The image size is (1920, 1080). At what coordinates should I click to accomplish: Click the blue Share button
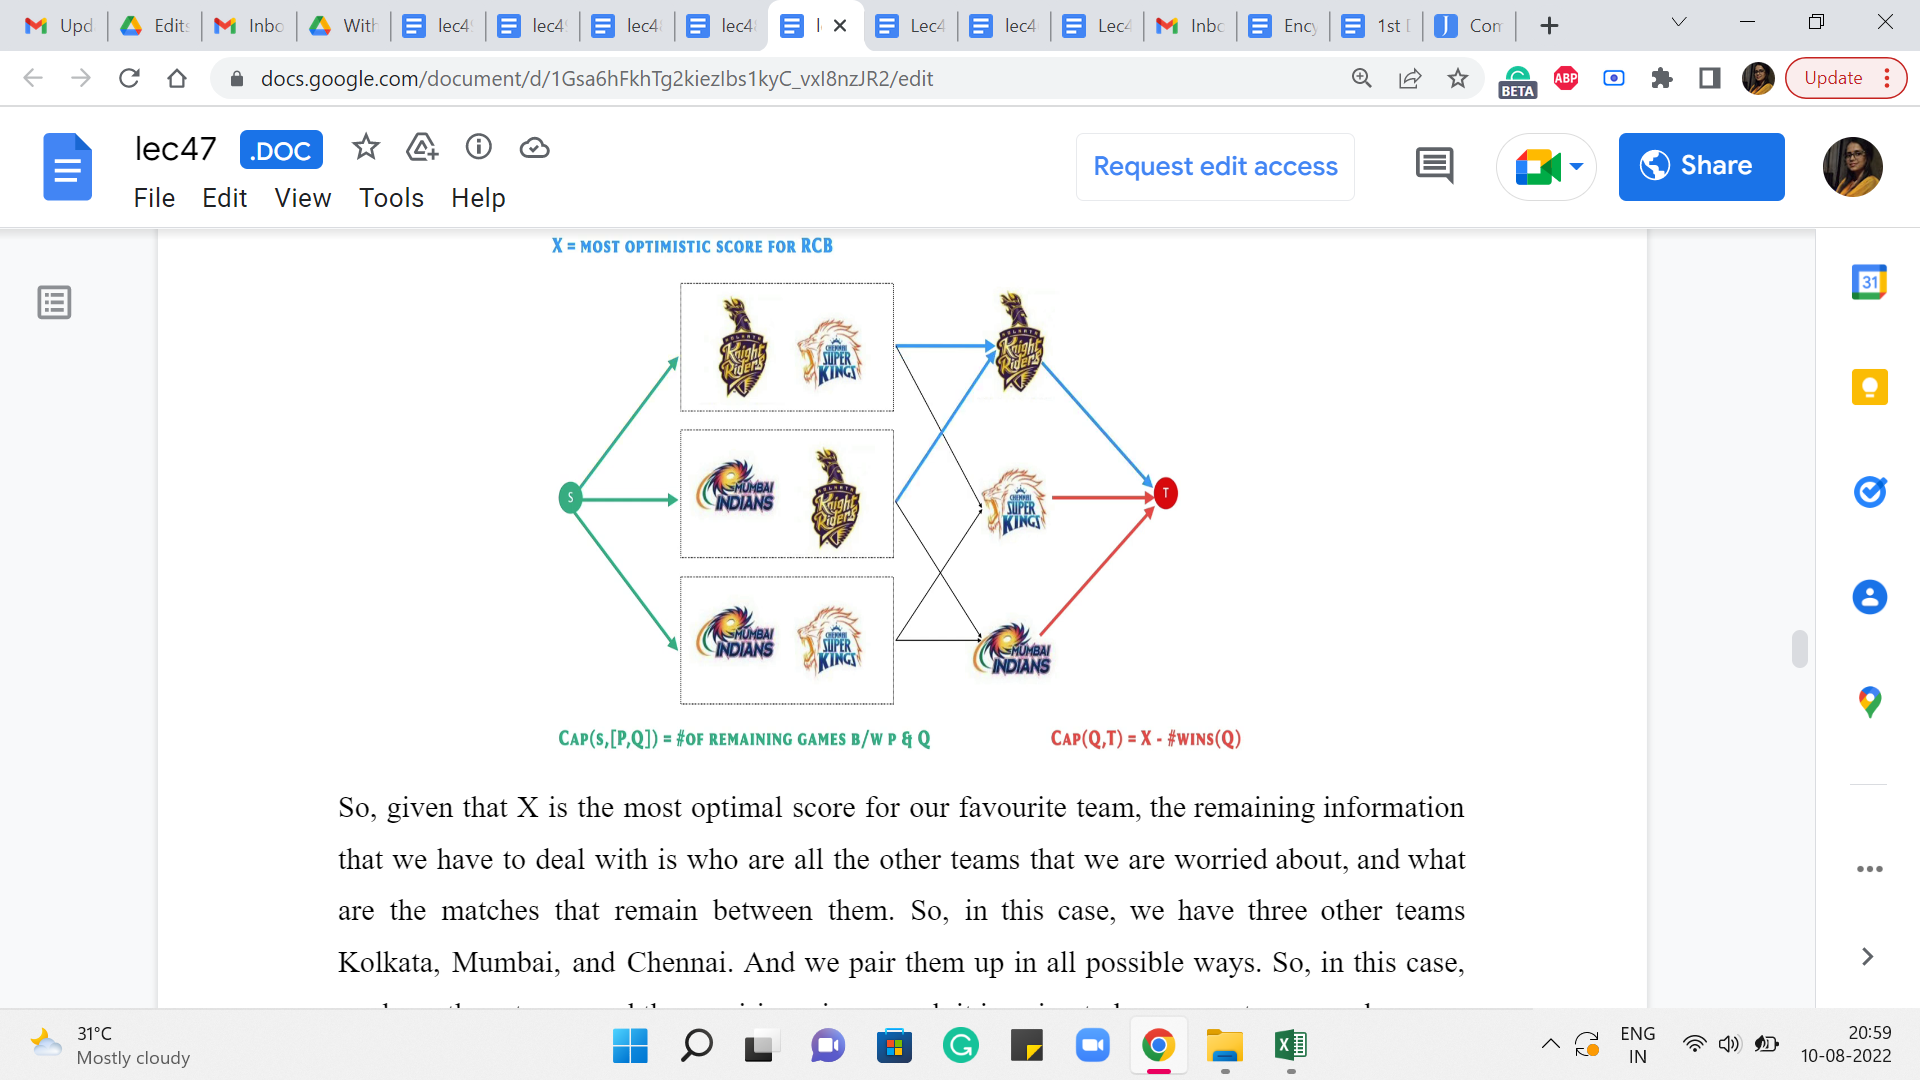pyautogui.click(x=1701, y=166)
